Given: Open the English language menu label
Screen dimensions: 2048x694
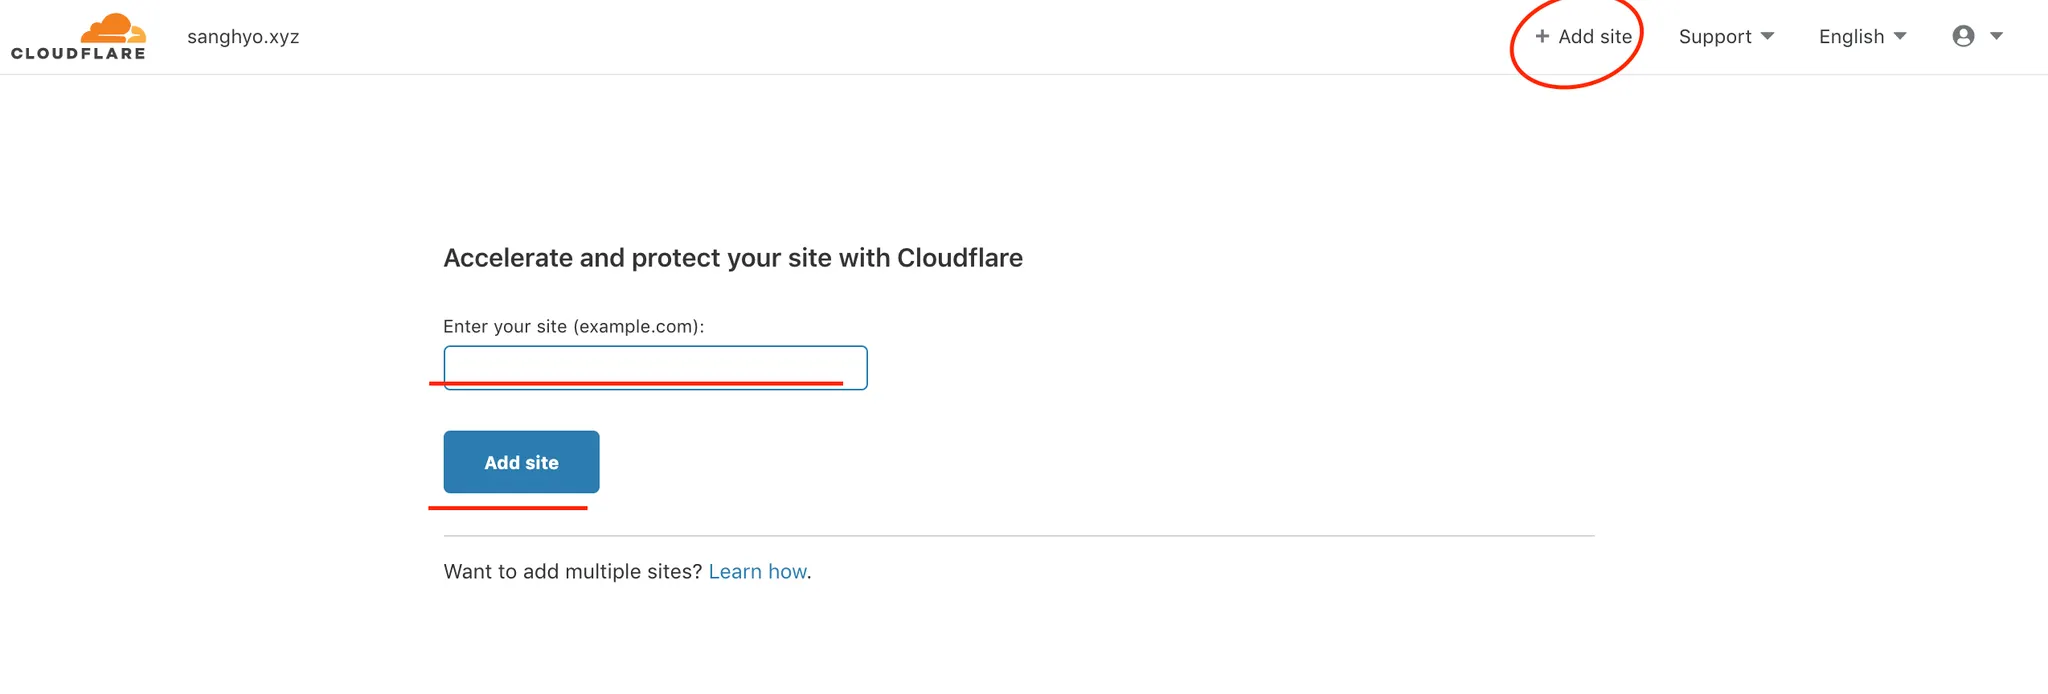Looking at the screenshot, I should pyautogui.click(x=1851, y=37).
